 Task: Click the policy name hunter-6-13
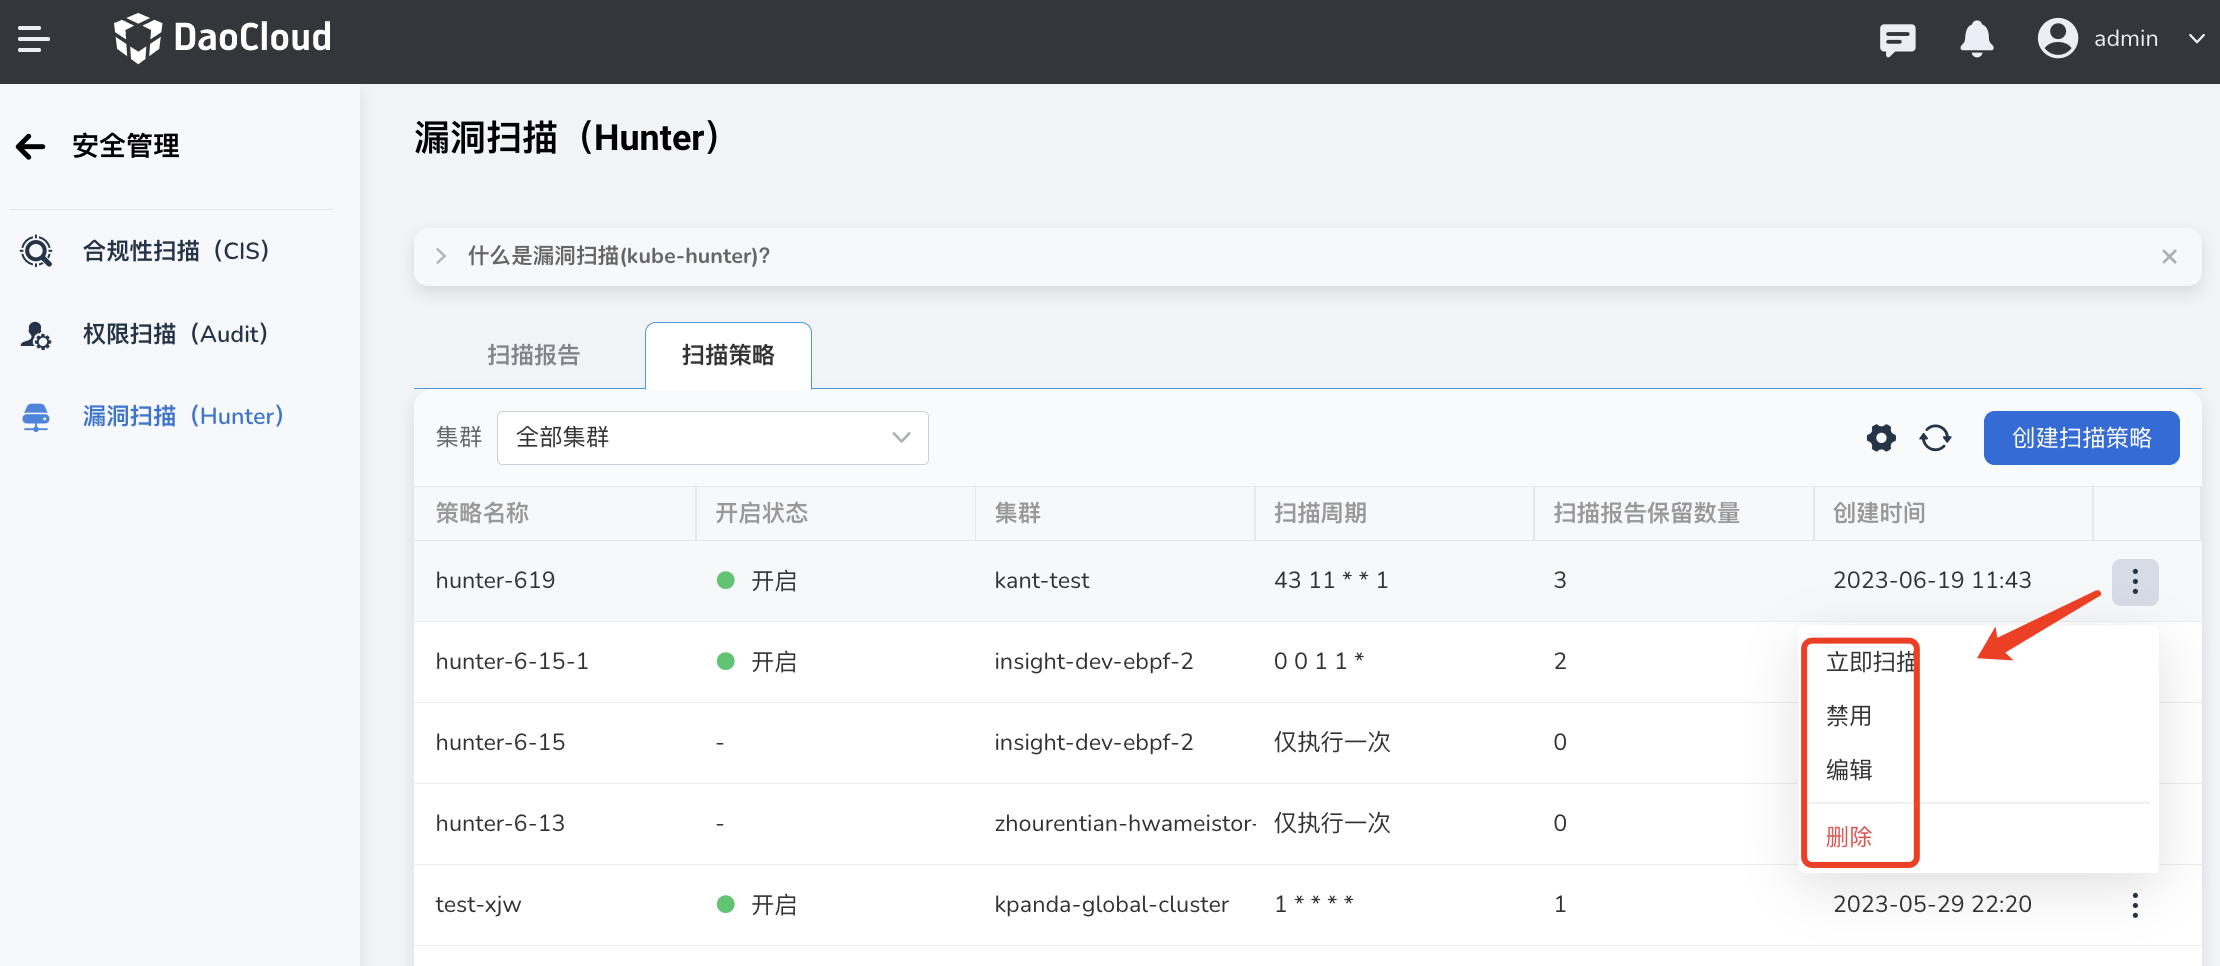pyautogui.click(x=500, y=823)
